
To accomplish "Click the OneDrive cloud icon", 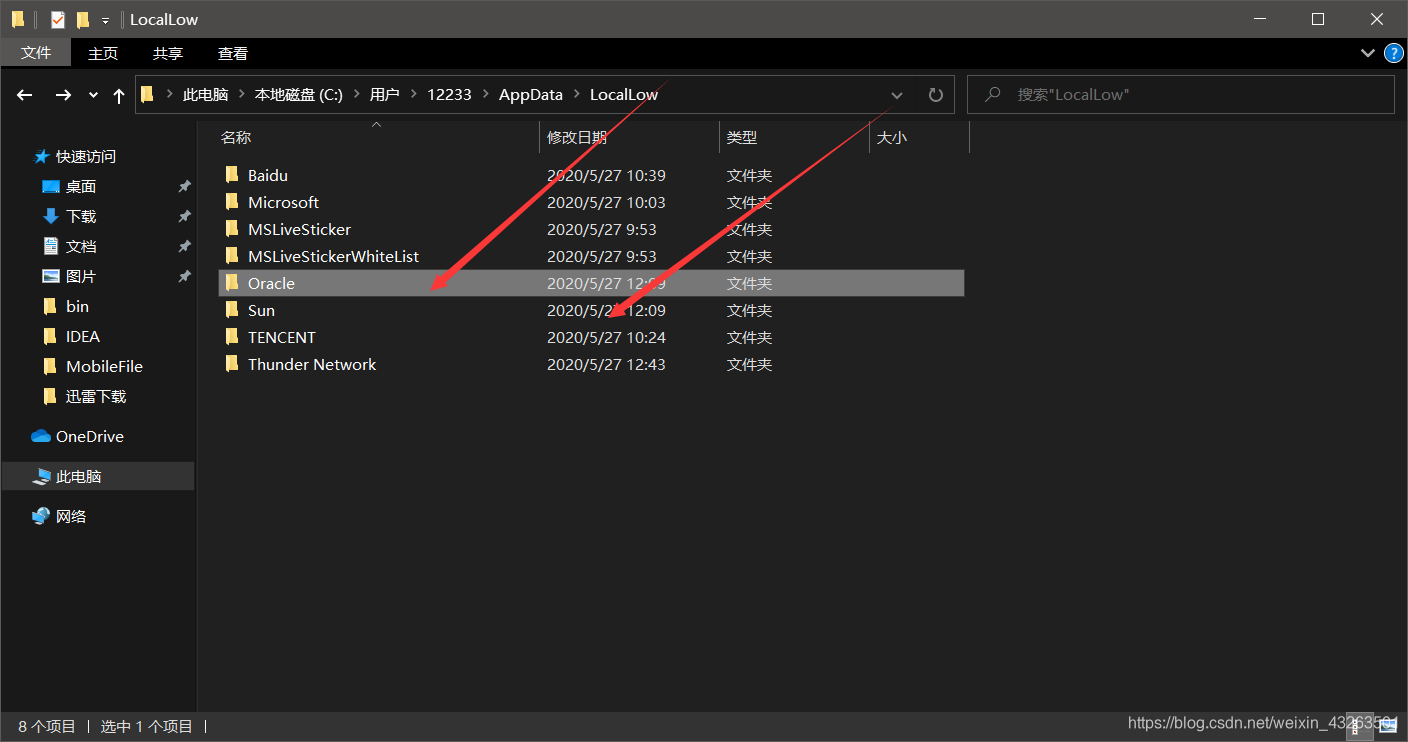I will pos(41,436).
